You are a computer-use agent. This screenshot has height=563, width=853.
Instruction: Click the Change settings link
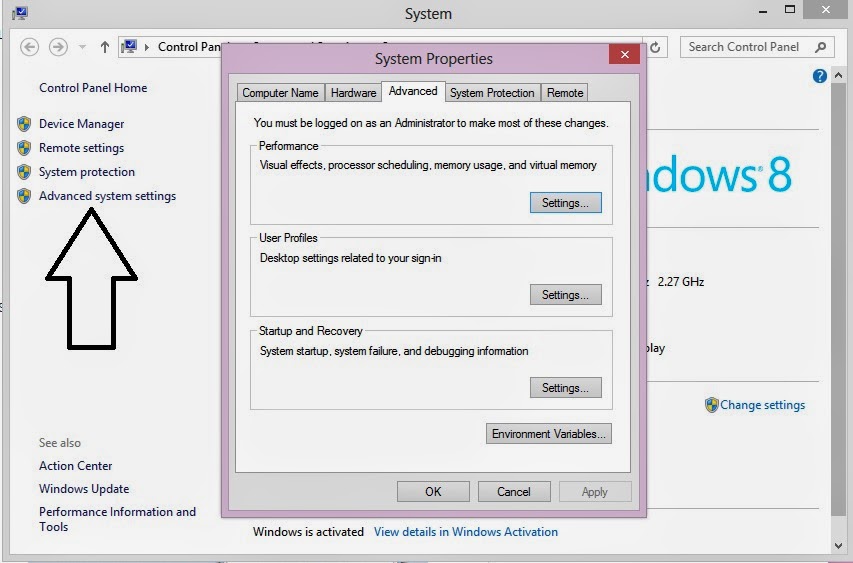[762, 405]
